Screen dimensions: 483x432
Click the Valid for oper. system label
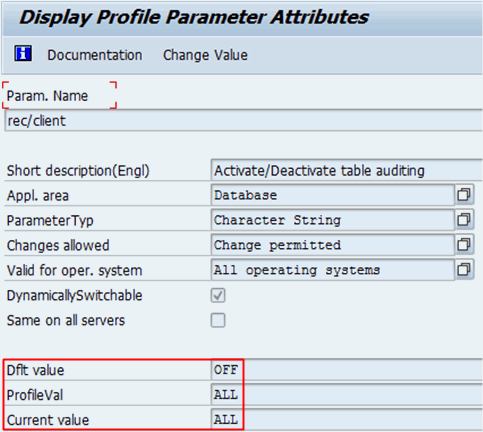(74, 270)
